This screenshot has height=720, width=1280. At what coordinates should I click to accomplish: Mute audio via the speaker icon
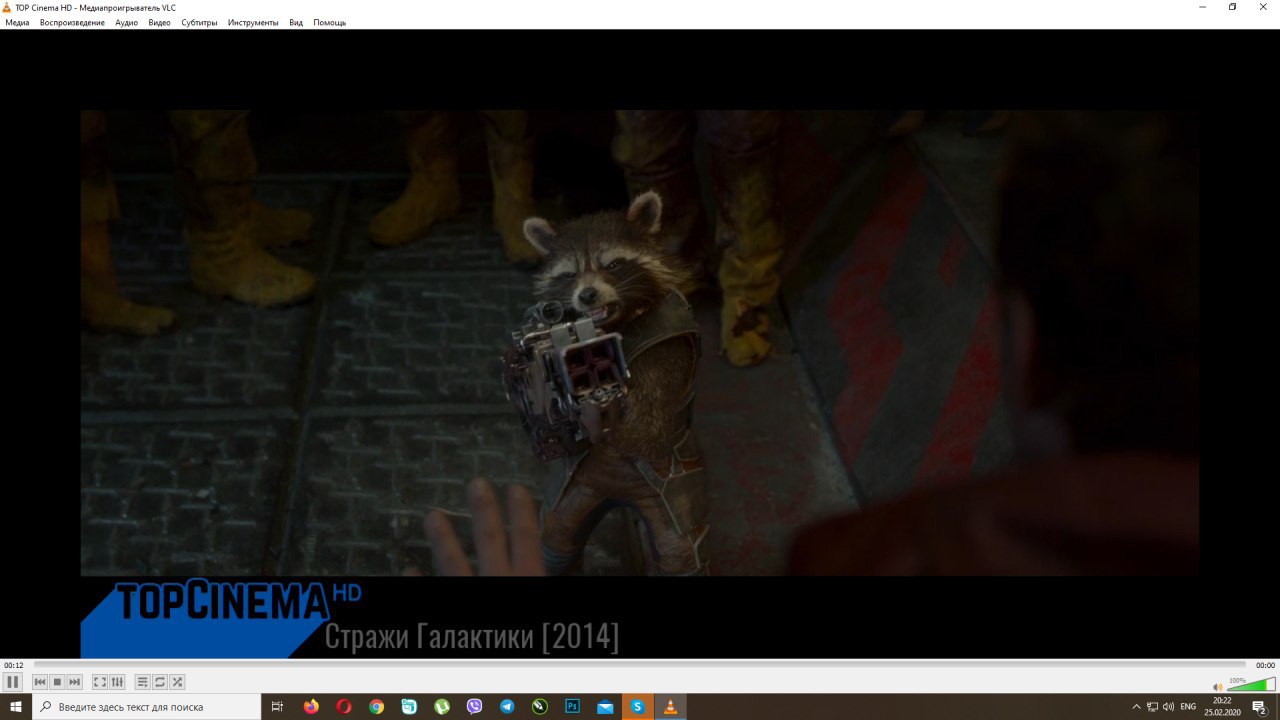1218,686
